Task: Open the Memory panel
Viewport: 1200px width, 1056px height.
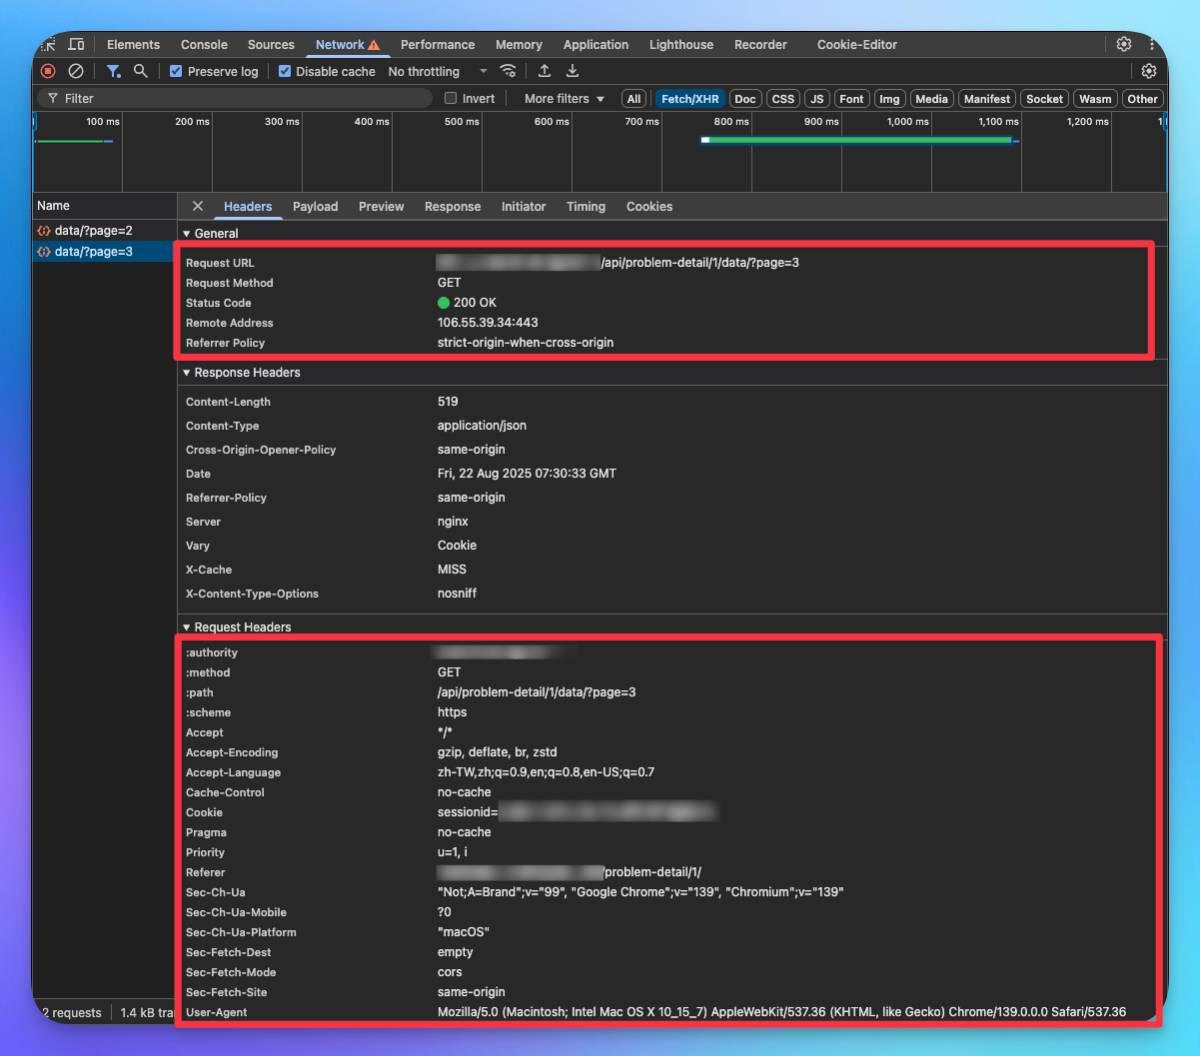Action: 518,45
